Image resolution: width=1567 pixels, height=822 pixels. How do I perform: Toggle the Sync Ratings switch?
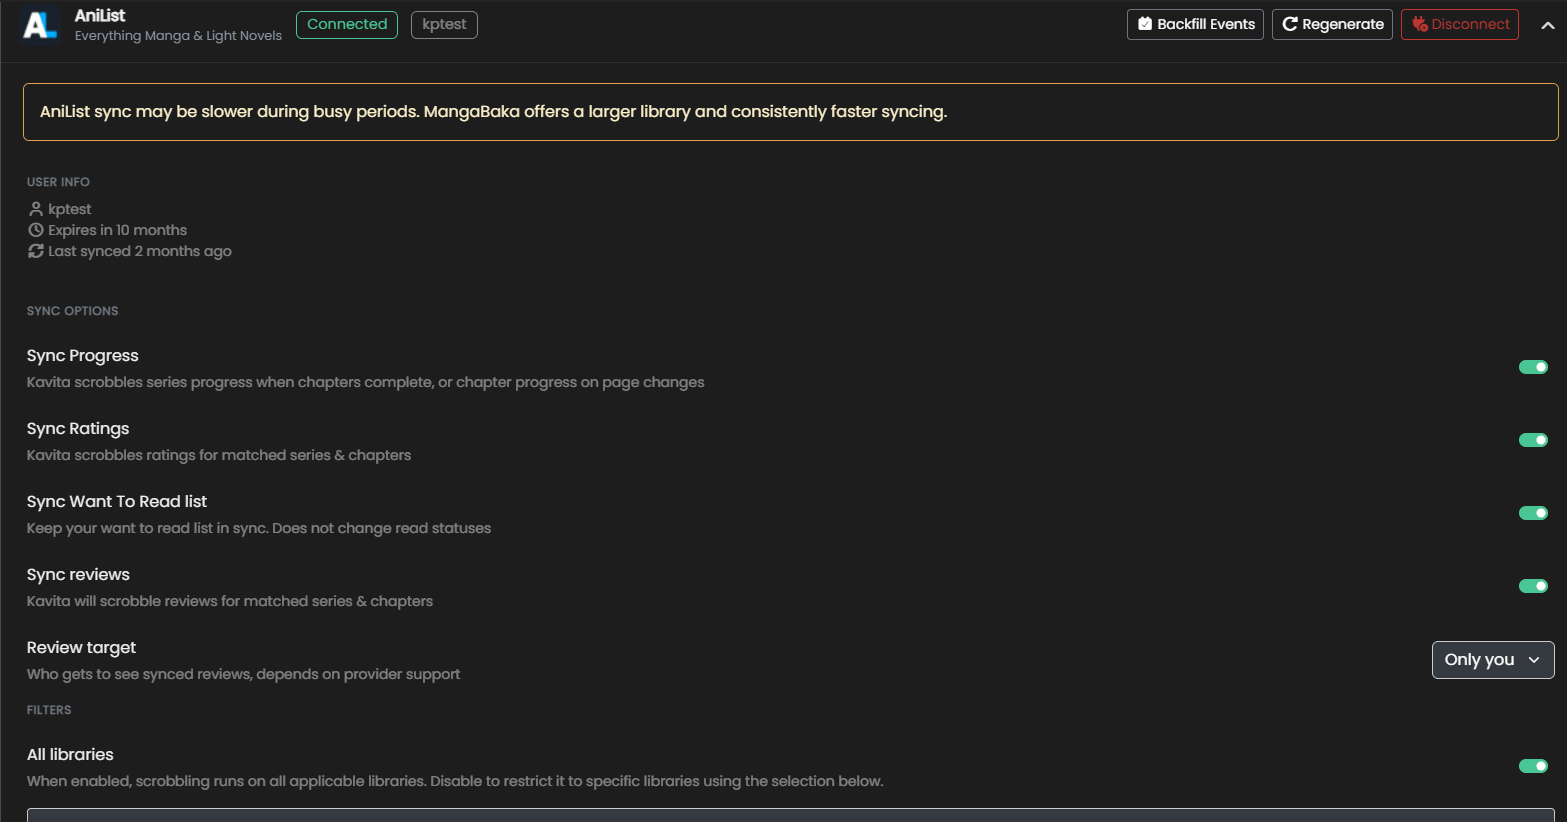click(1533, 440)
